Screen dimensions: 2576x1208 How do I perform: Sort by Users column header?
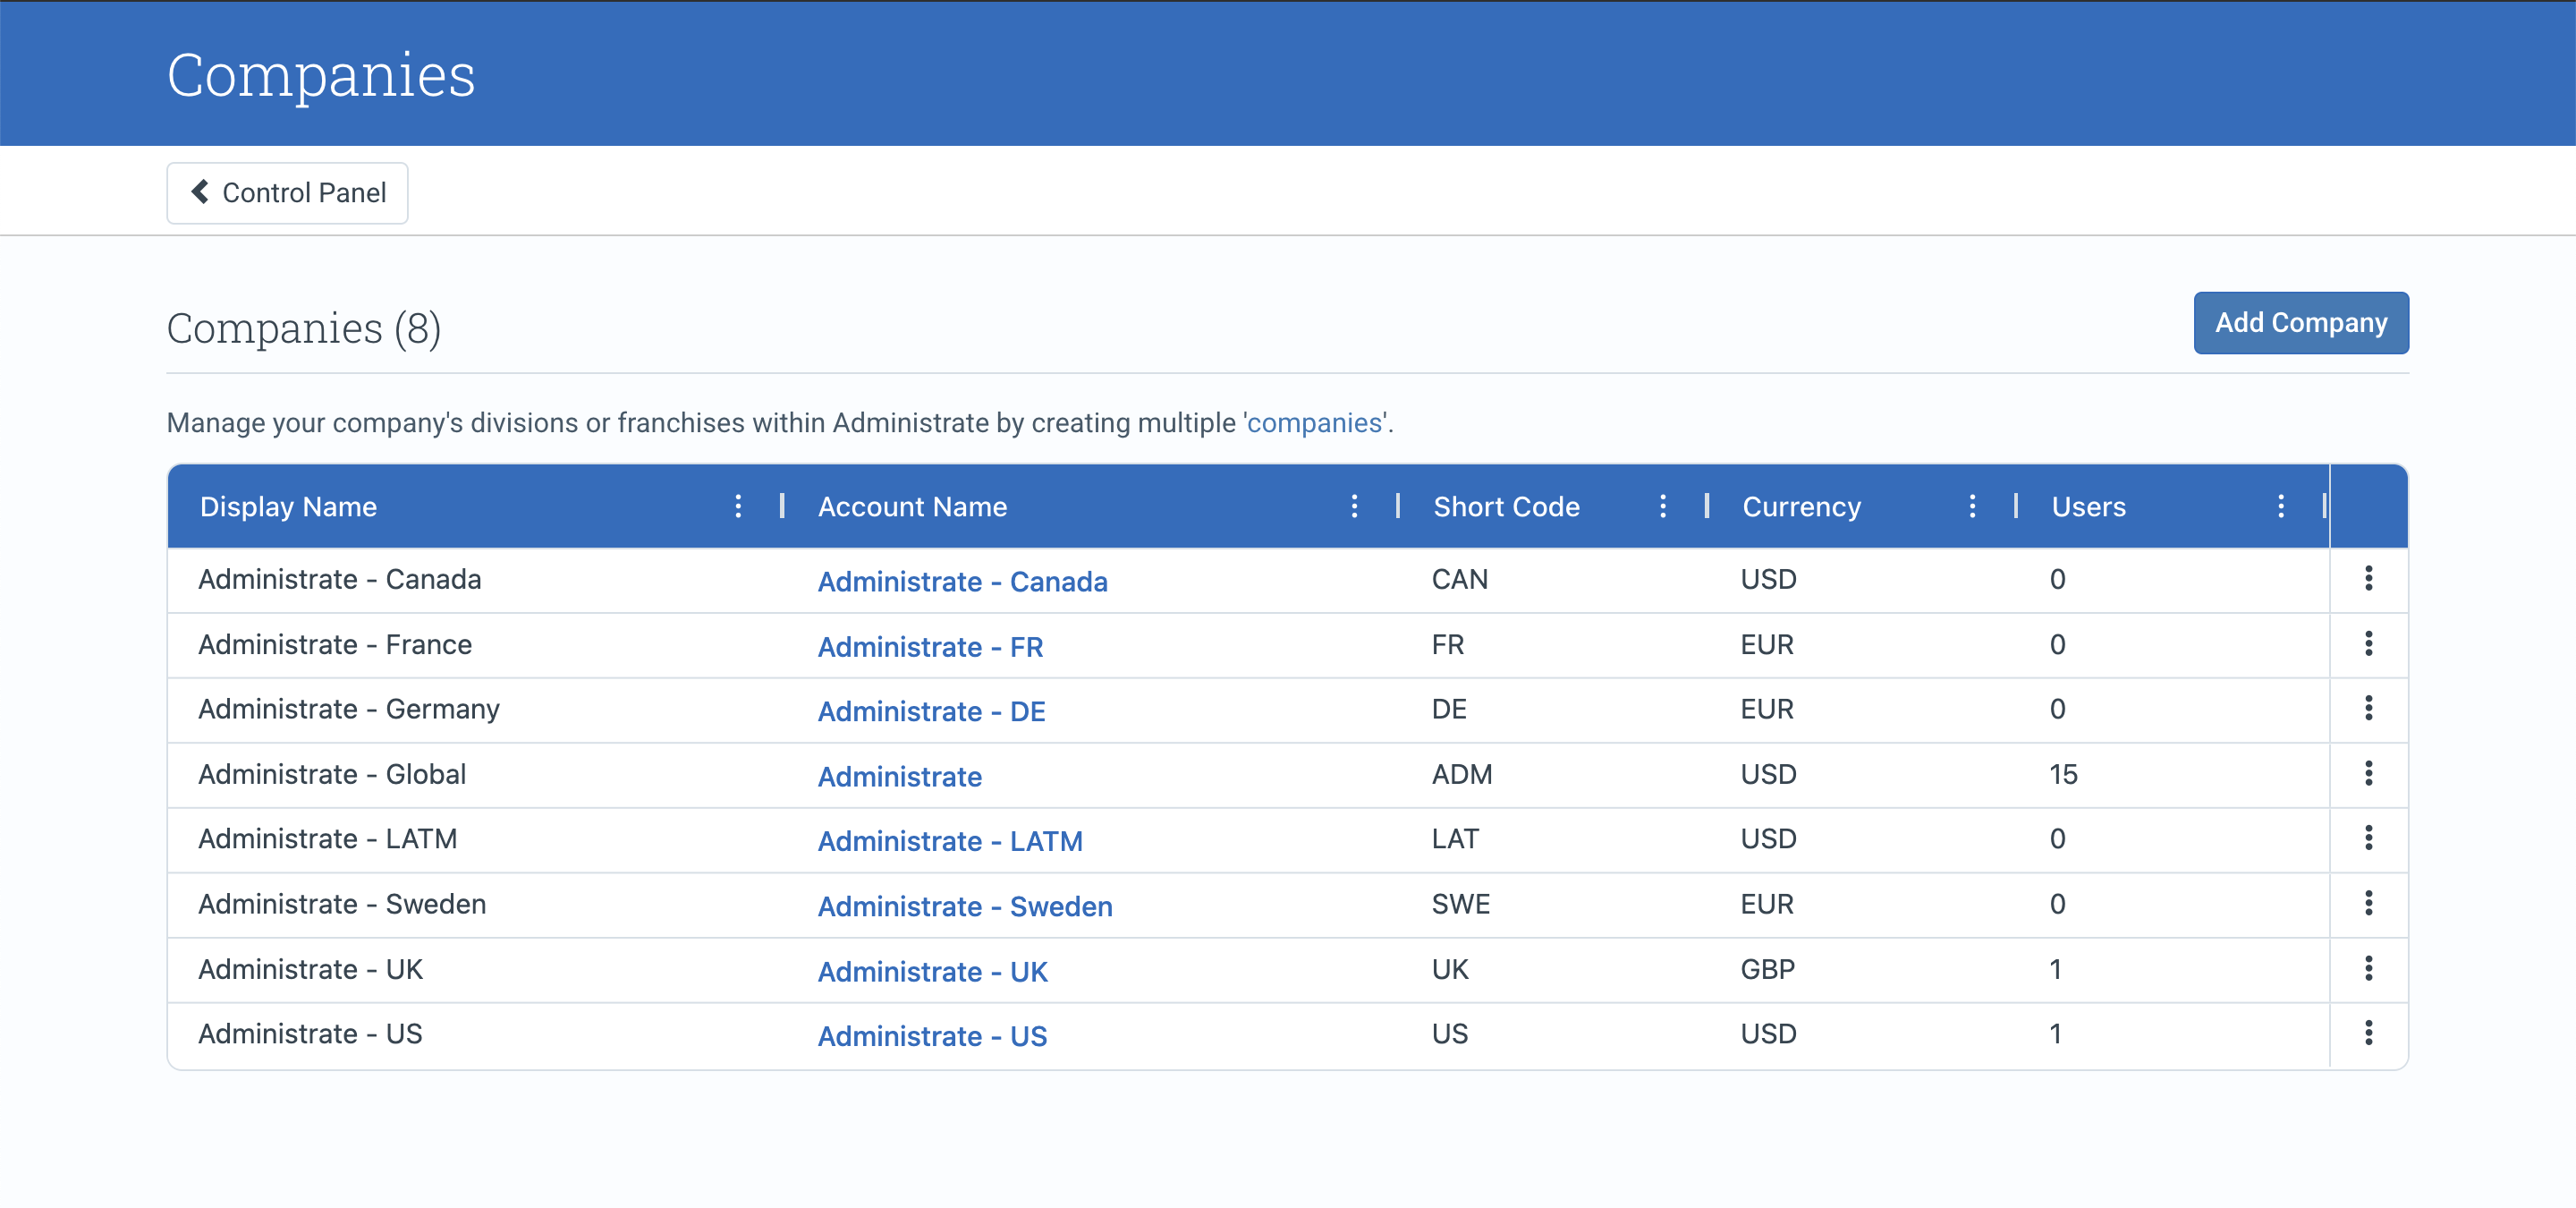pyautogui.click(x=2088, y=507)
